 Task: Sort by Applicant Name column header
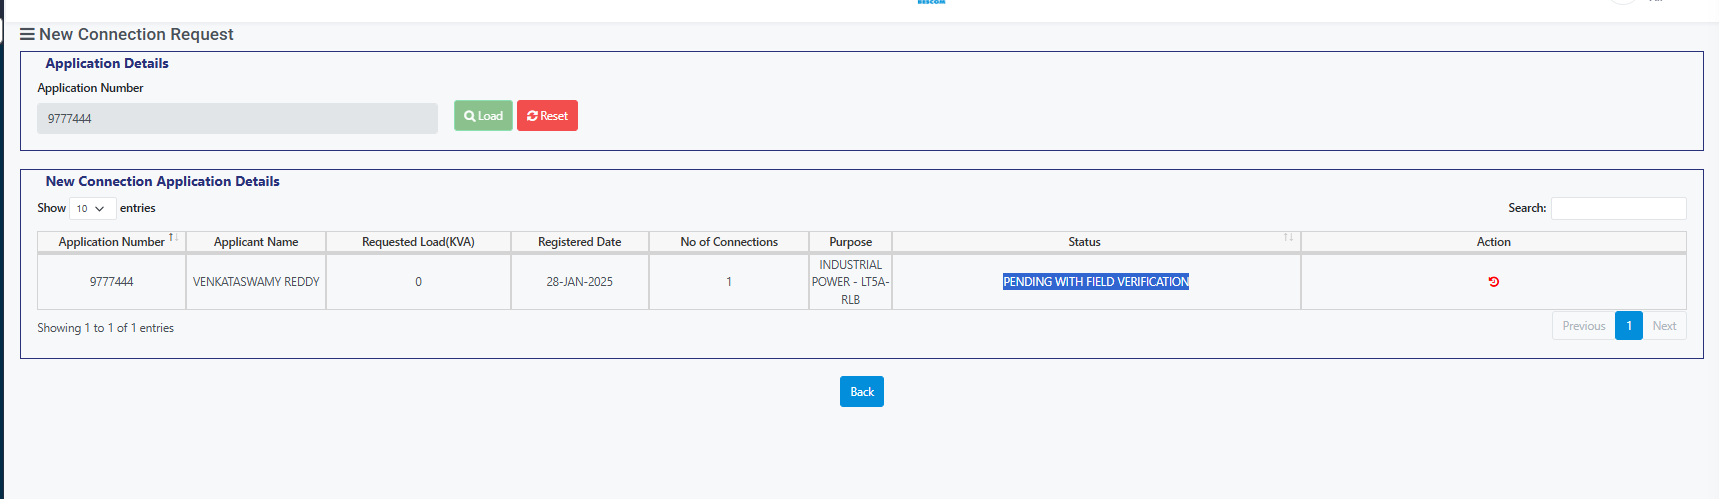point(256,242)
